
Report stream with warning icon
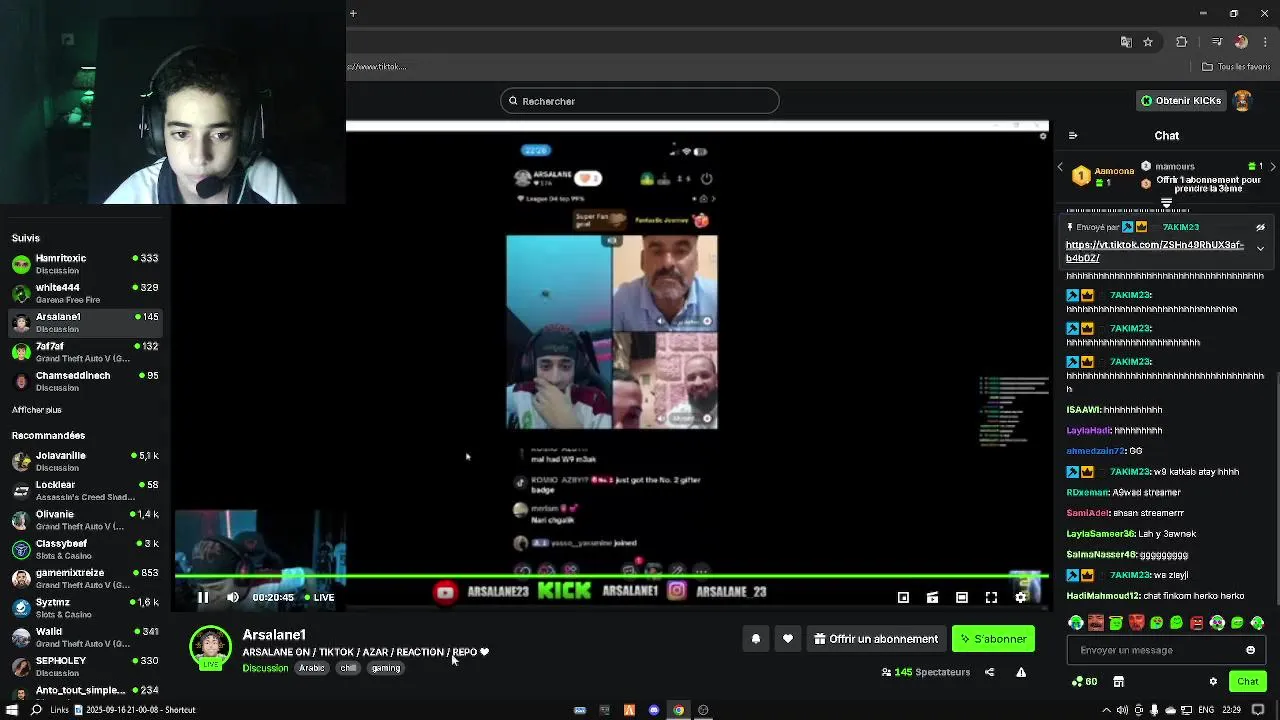pyautogui.click(x=1021, y=672)
